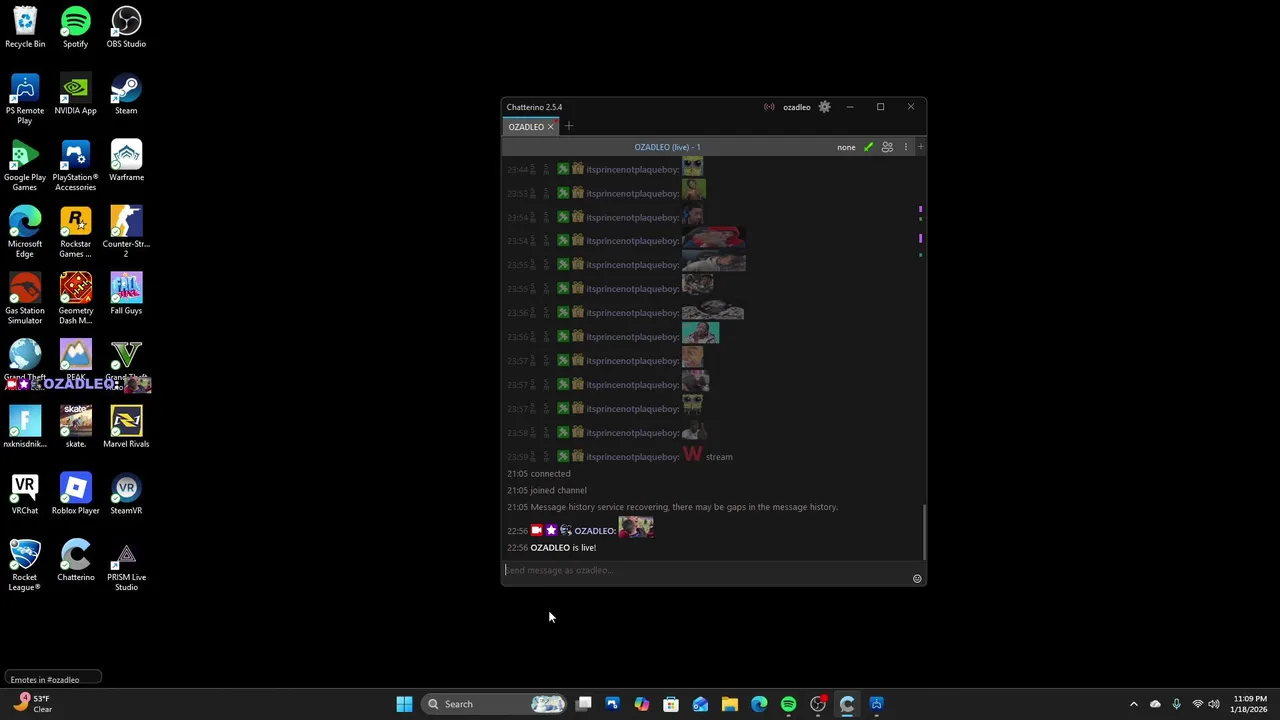Open the viewer list icon
This screenshot has width=1280, height=720.
pos(887,147)
